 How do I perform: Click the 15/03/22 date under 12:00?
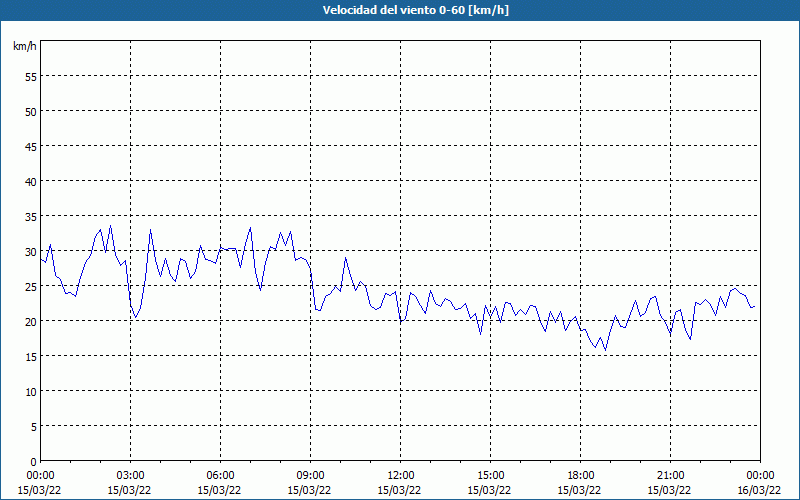click(x=399, y=490)
